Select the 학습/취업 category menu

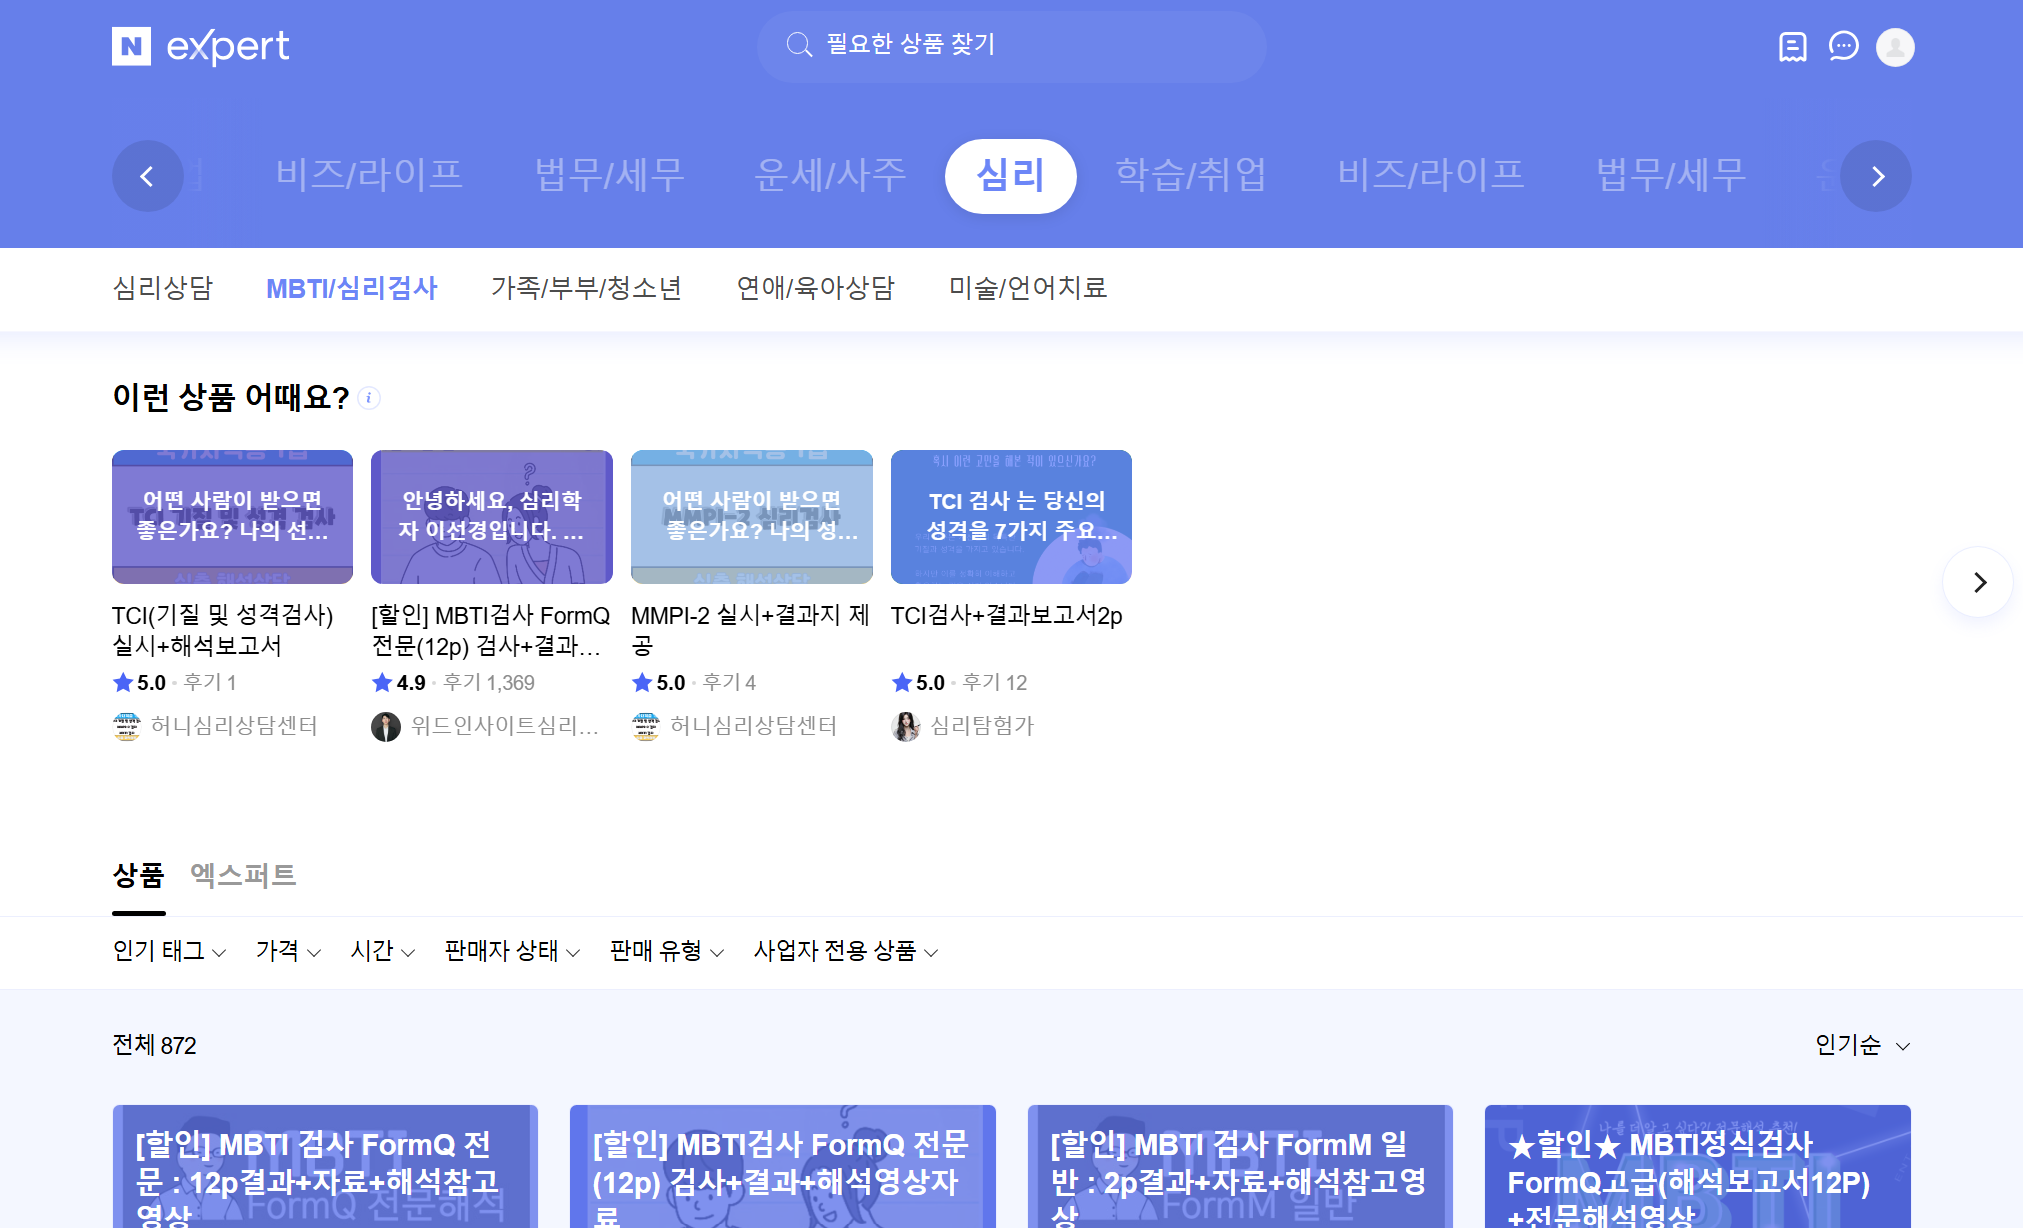pos(1191,175)
